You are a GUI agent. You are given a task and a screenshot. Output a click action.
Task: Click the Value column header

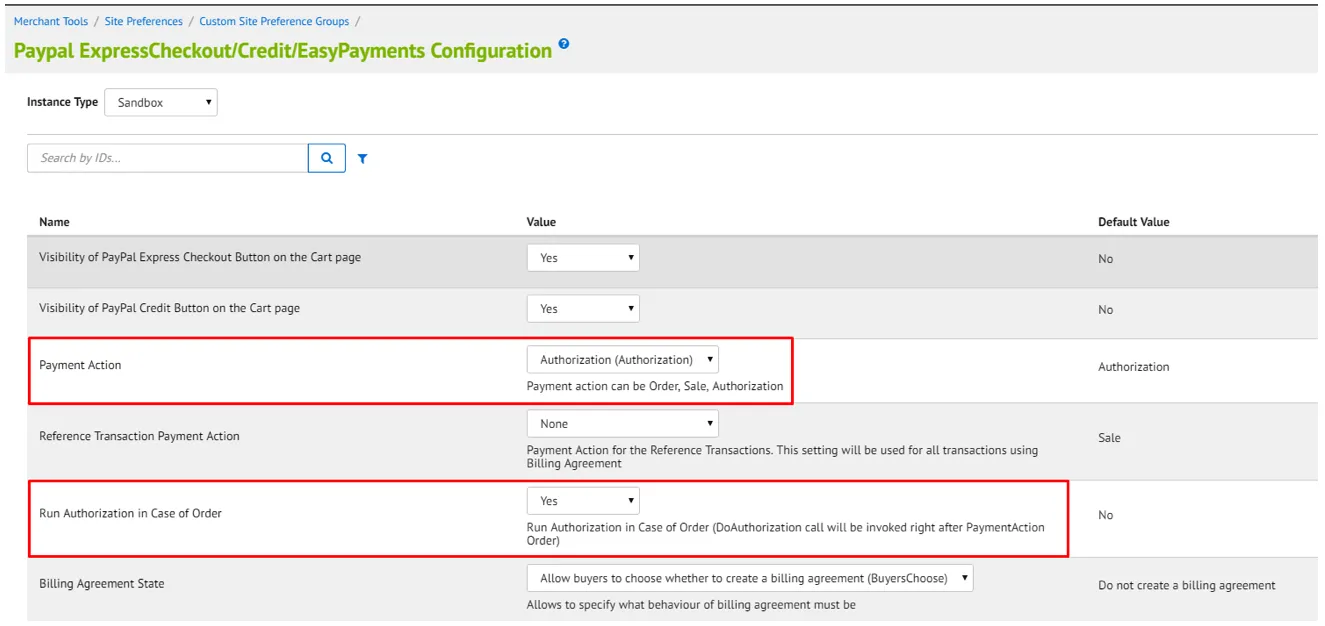(x=541, y=222)
